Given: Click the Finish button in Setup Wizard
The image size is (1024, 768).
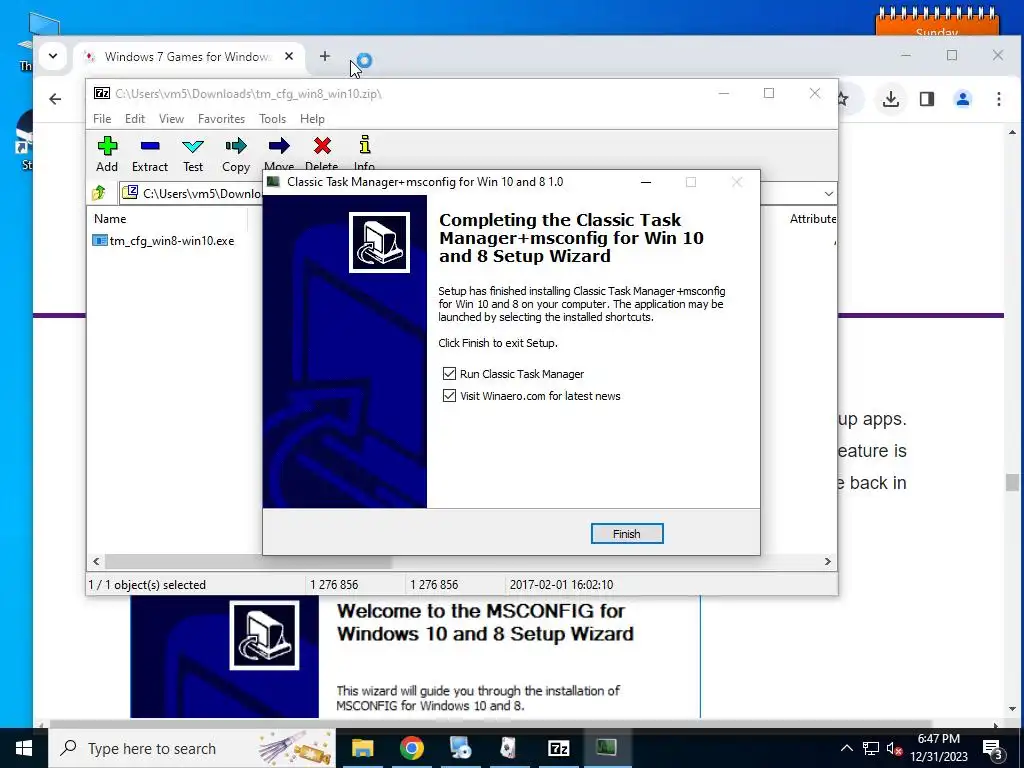Looking at the screenshot, I should point(626,534).
